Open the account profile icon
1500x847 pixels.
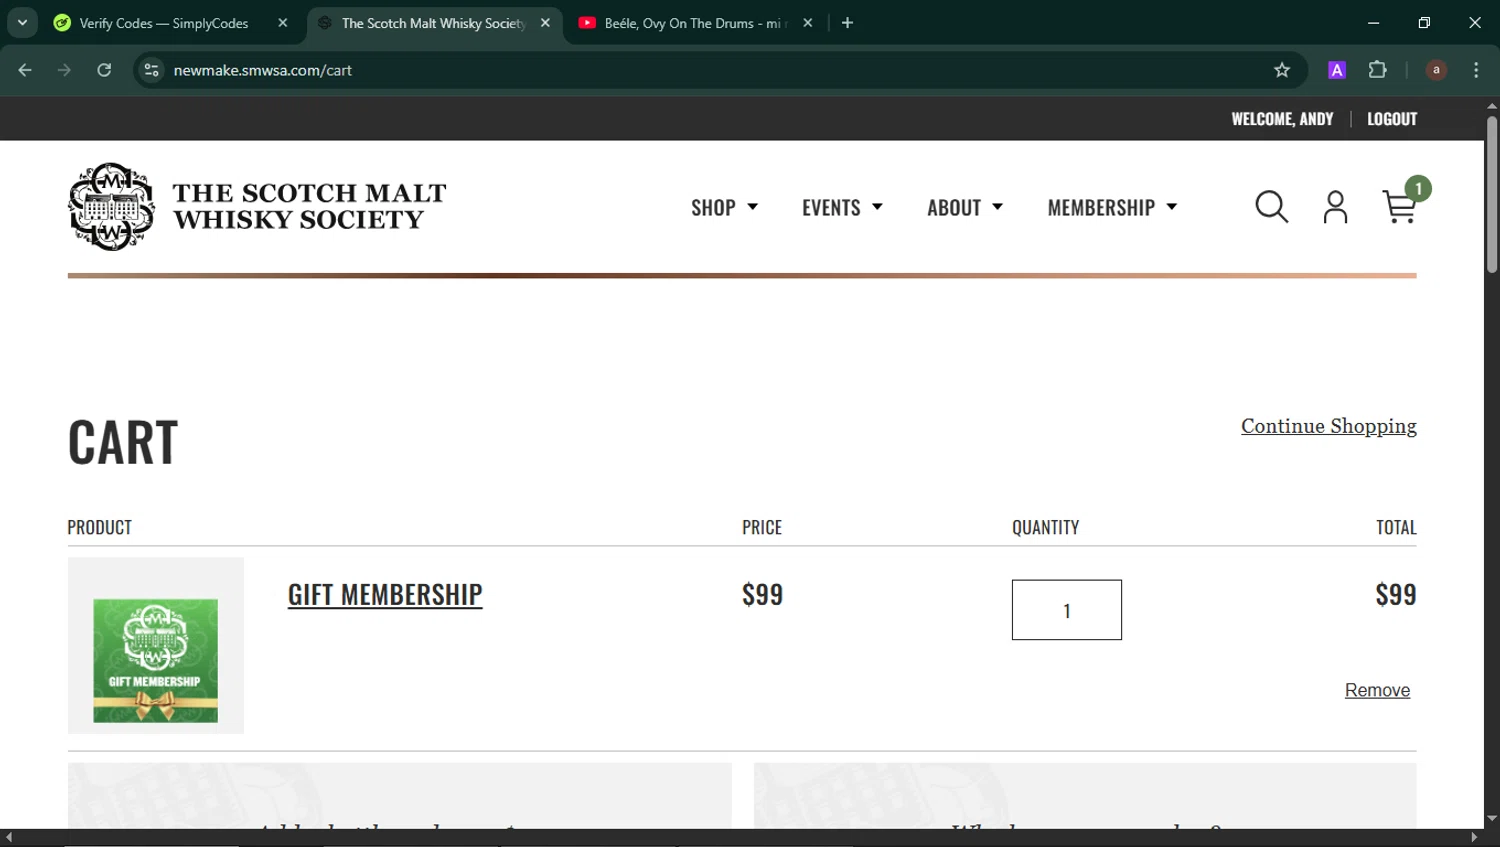click(1335, 207)
